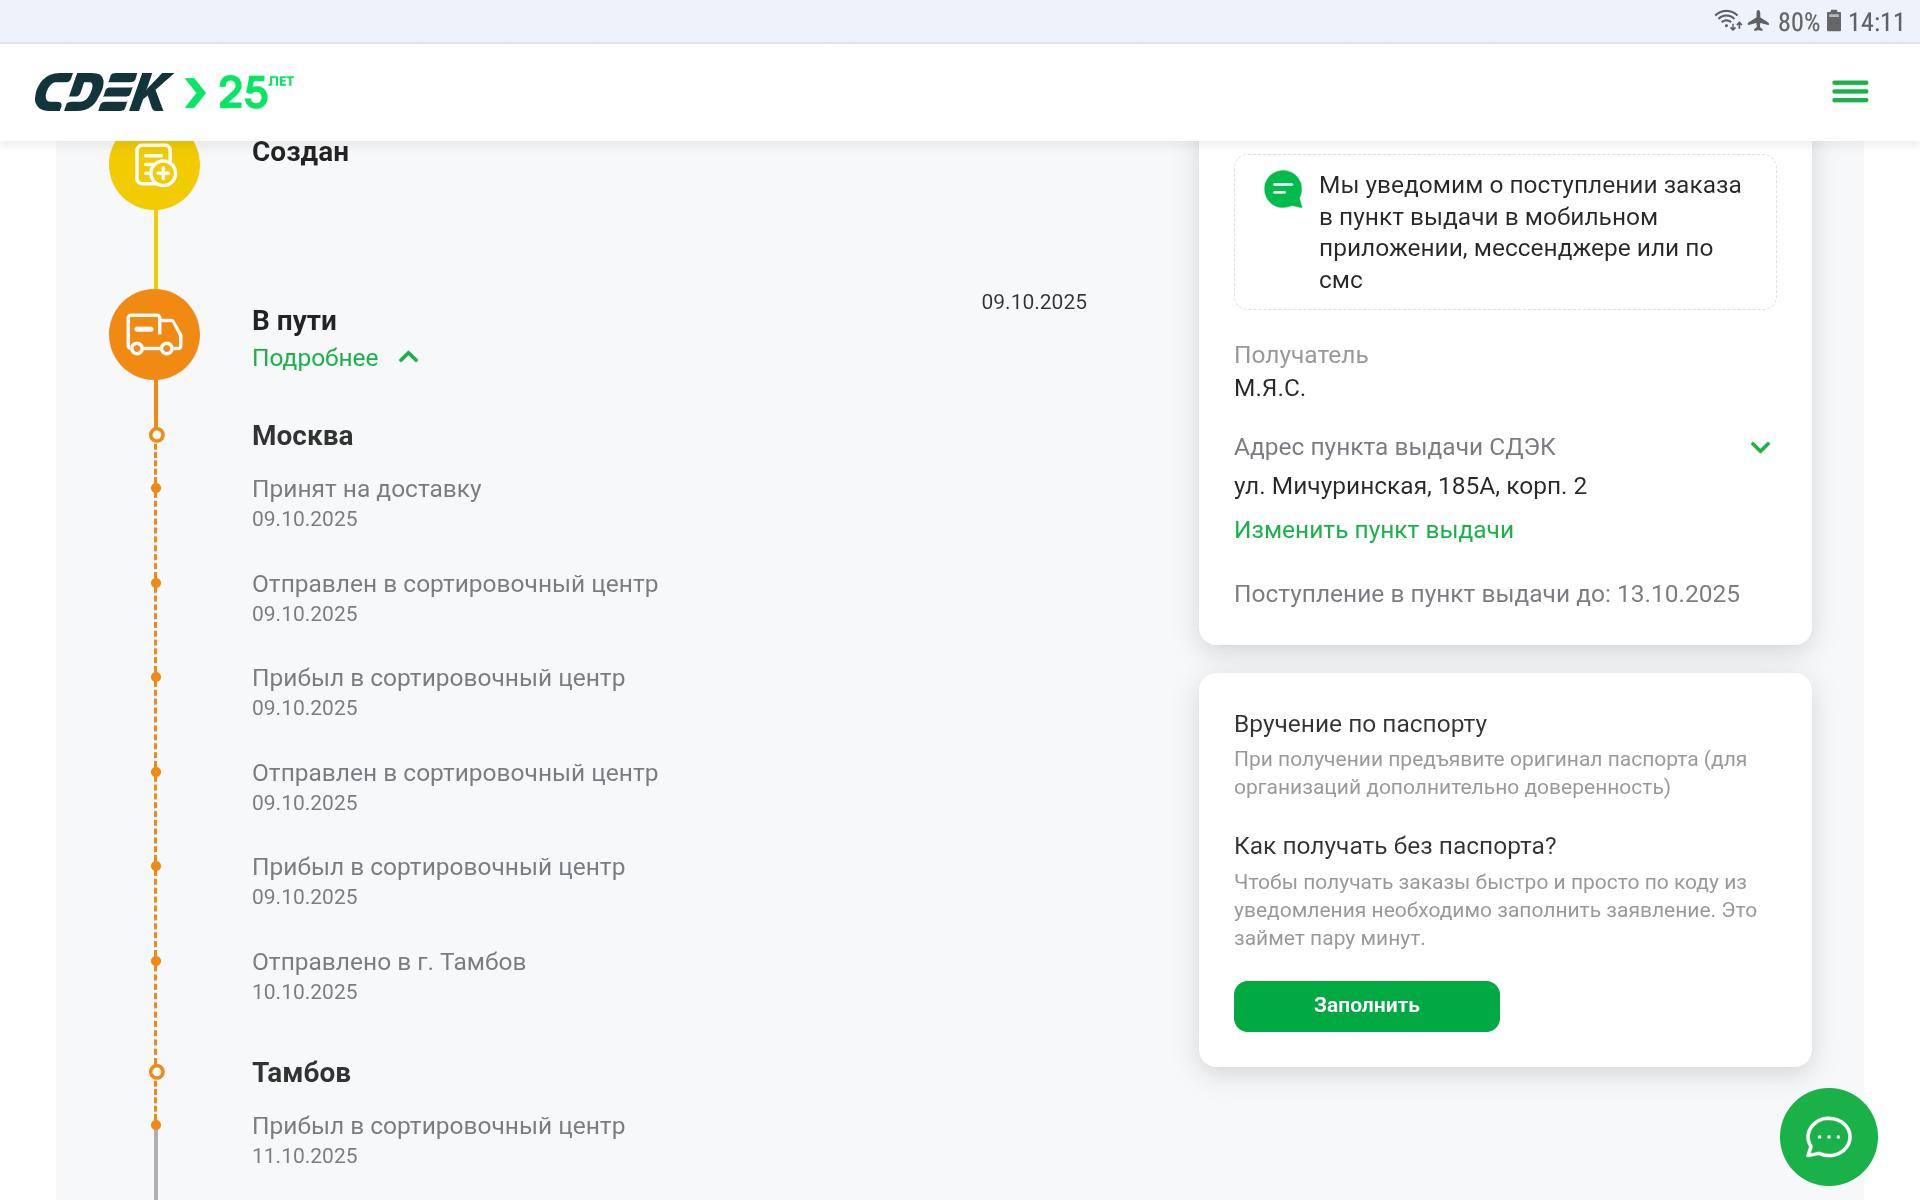Tap the battery indicator icon
Image resolution: width=1920 pixels, height=1200 pixels.
pos(1834,21)
